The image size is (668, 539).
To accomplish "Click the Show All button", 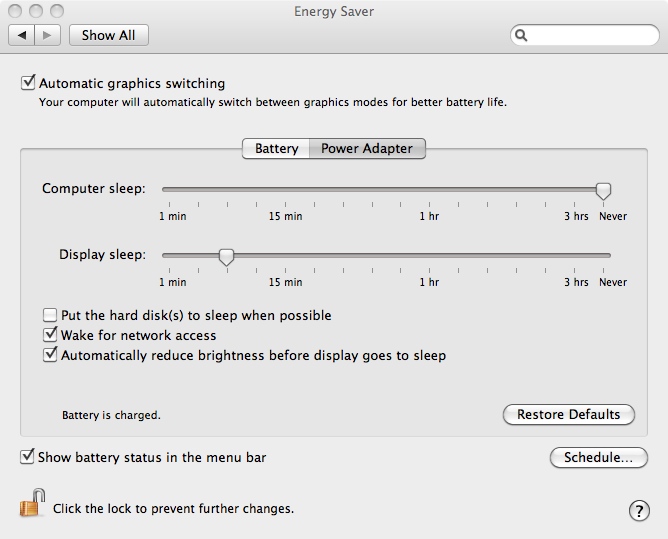I will (108, 35).
